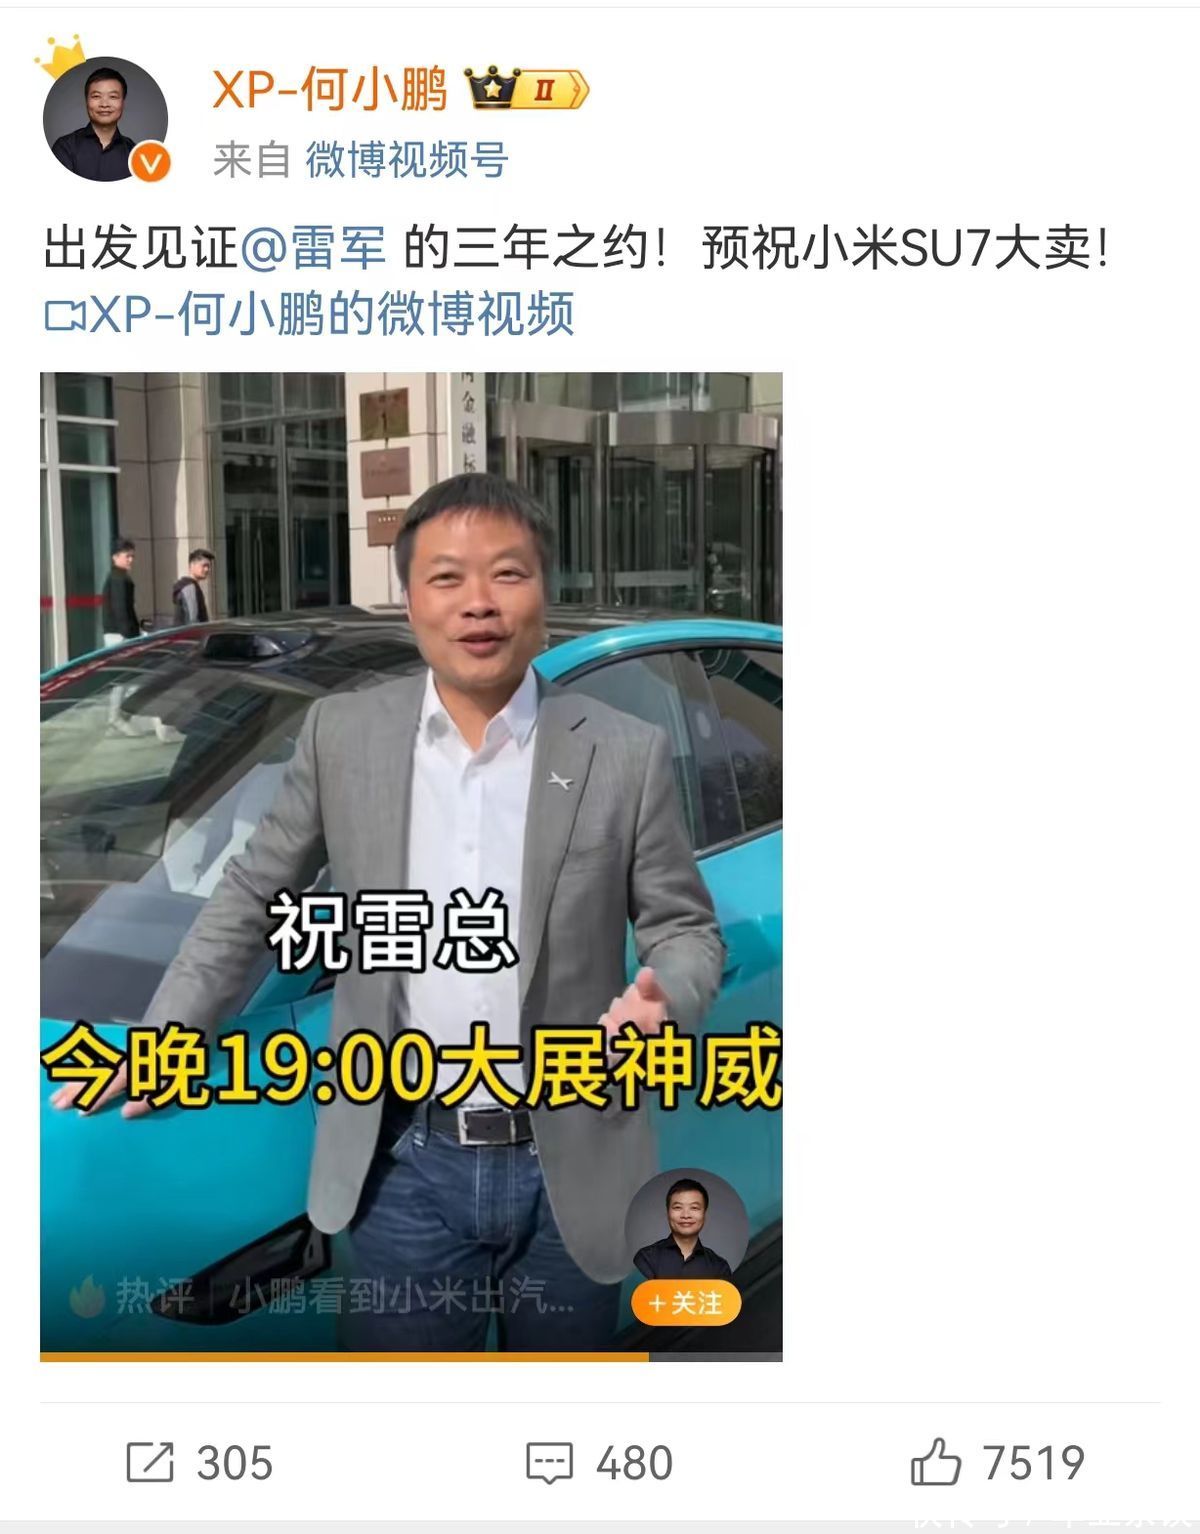Like the post with thumbs-up icon
Screen dimensions: 1200x1534
(x=935, y=1462)
